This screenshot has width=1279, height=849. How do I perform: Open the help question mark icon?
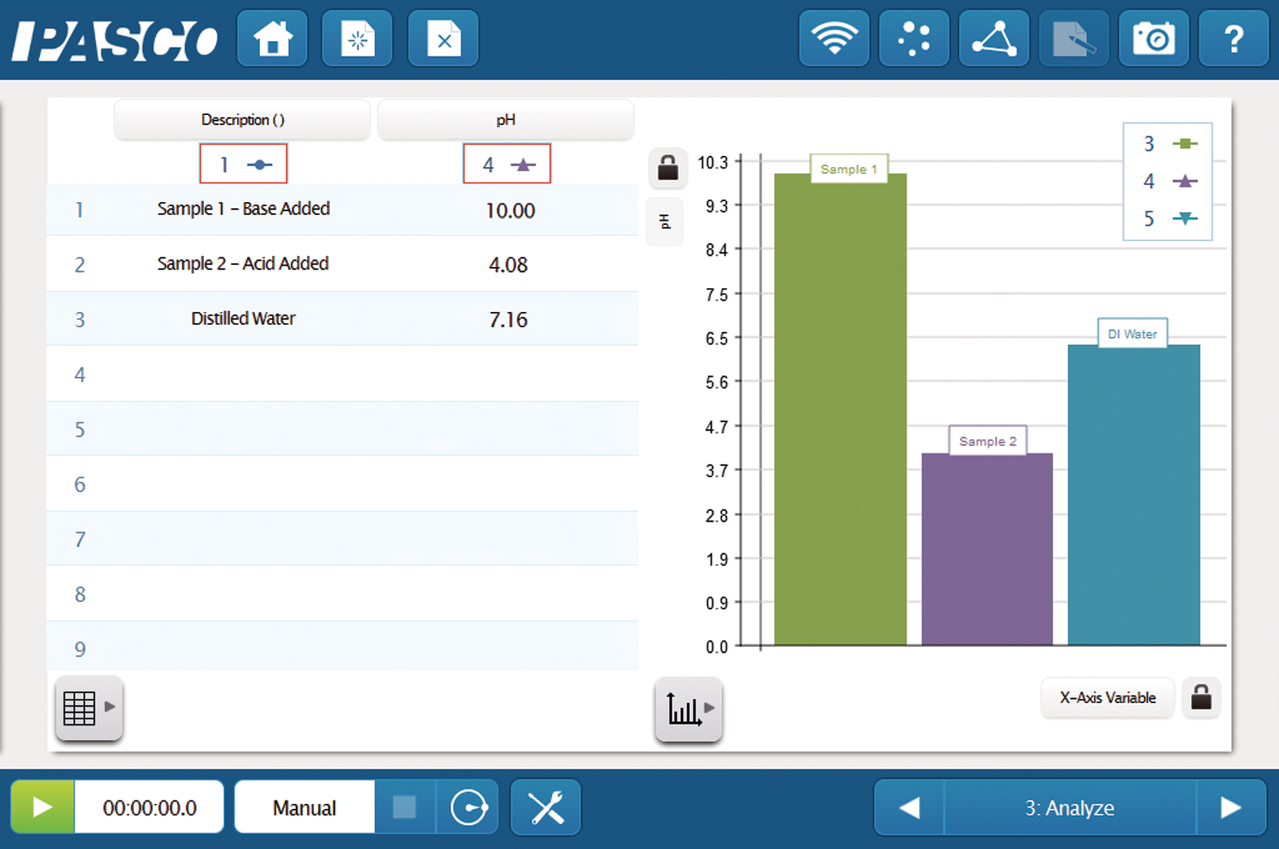tap(1233, 39)
